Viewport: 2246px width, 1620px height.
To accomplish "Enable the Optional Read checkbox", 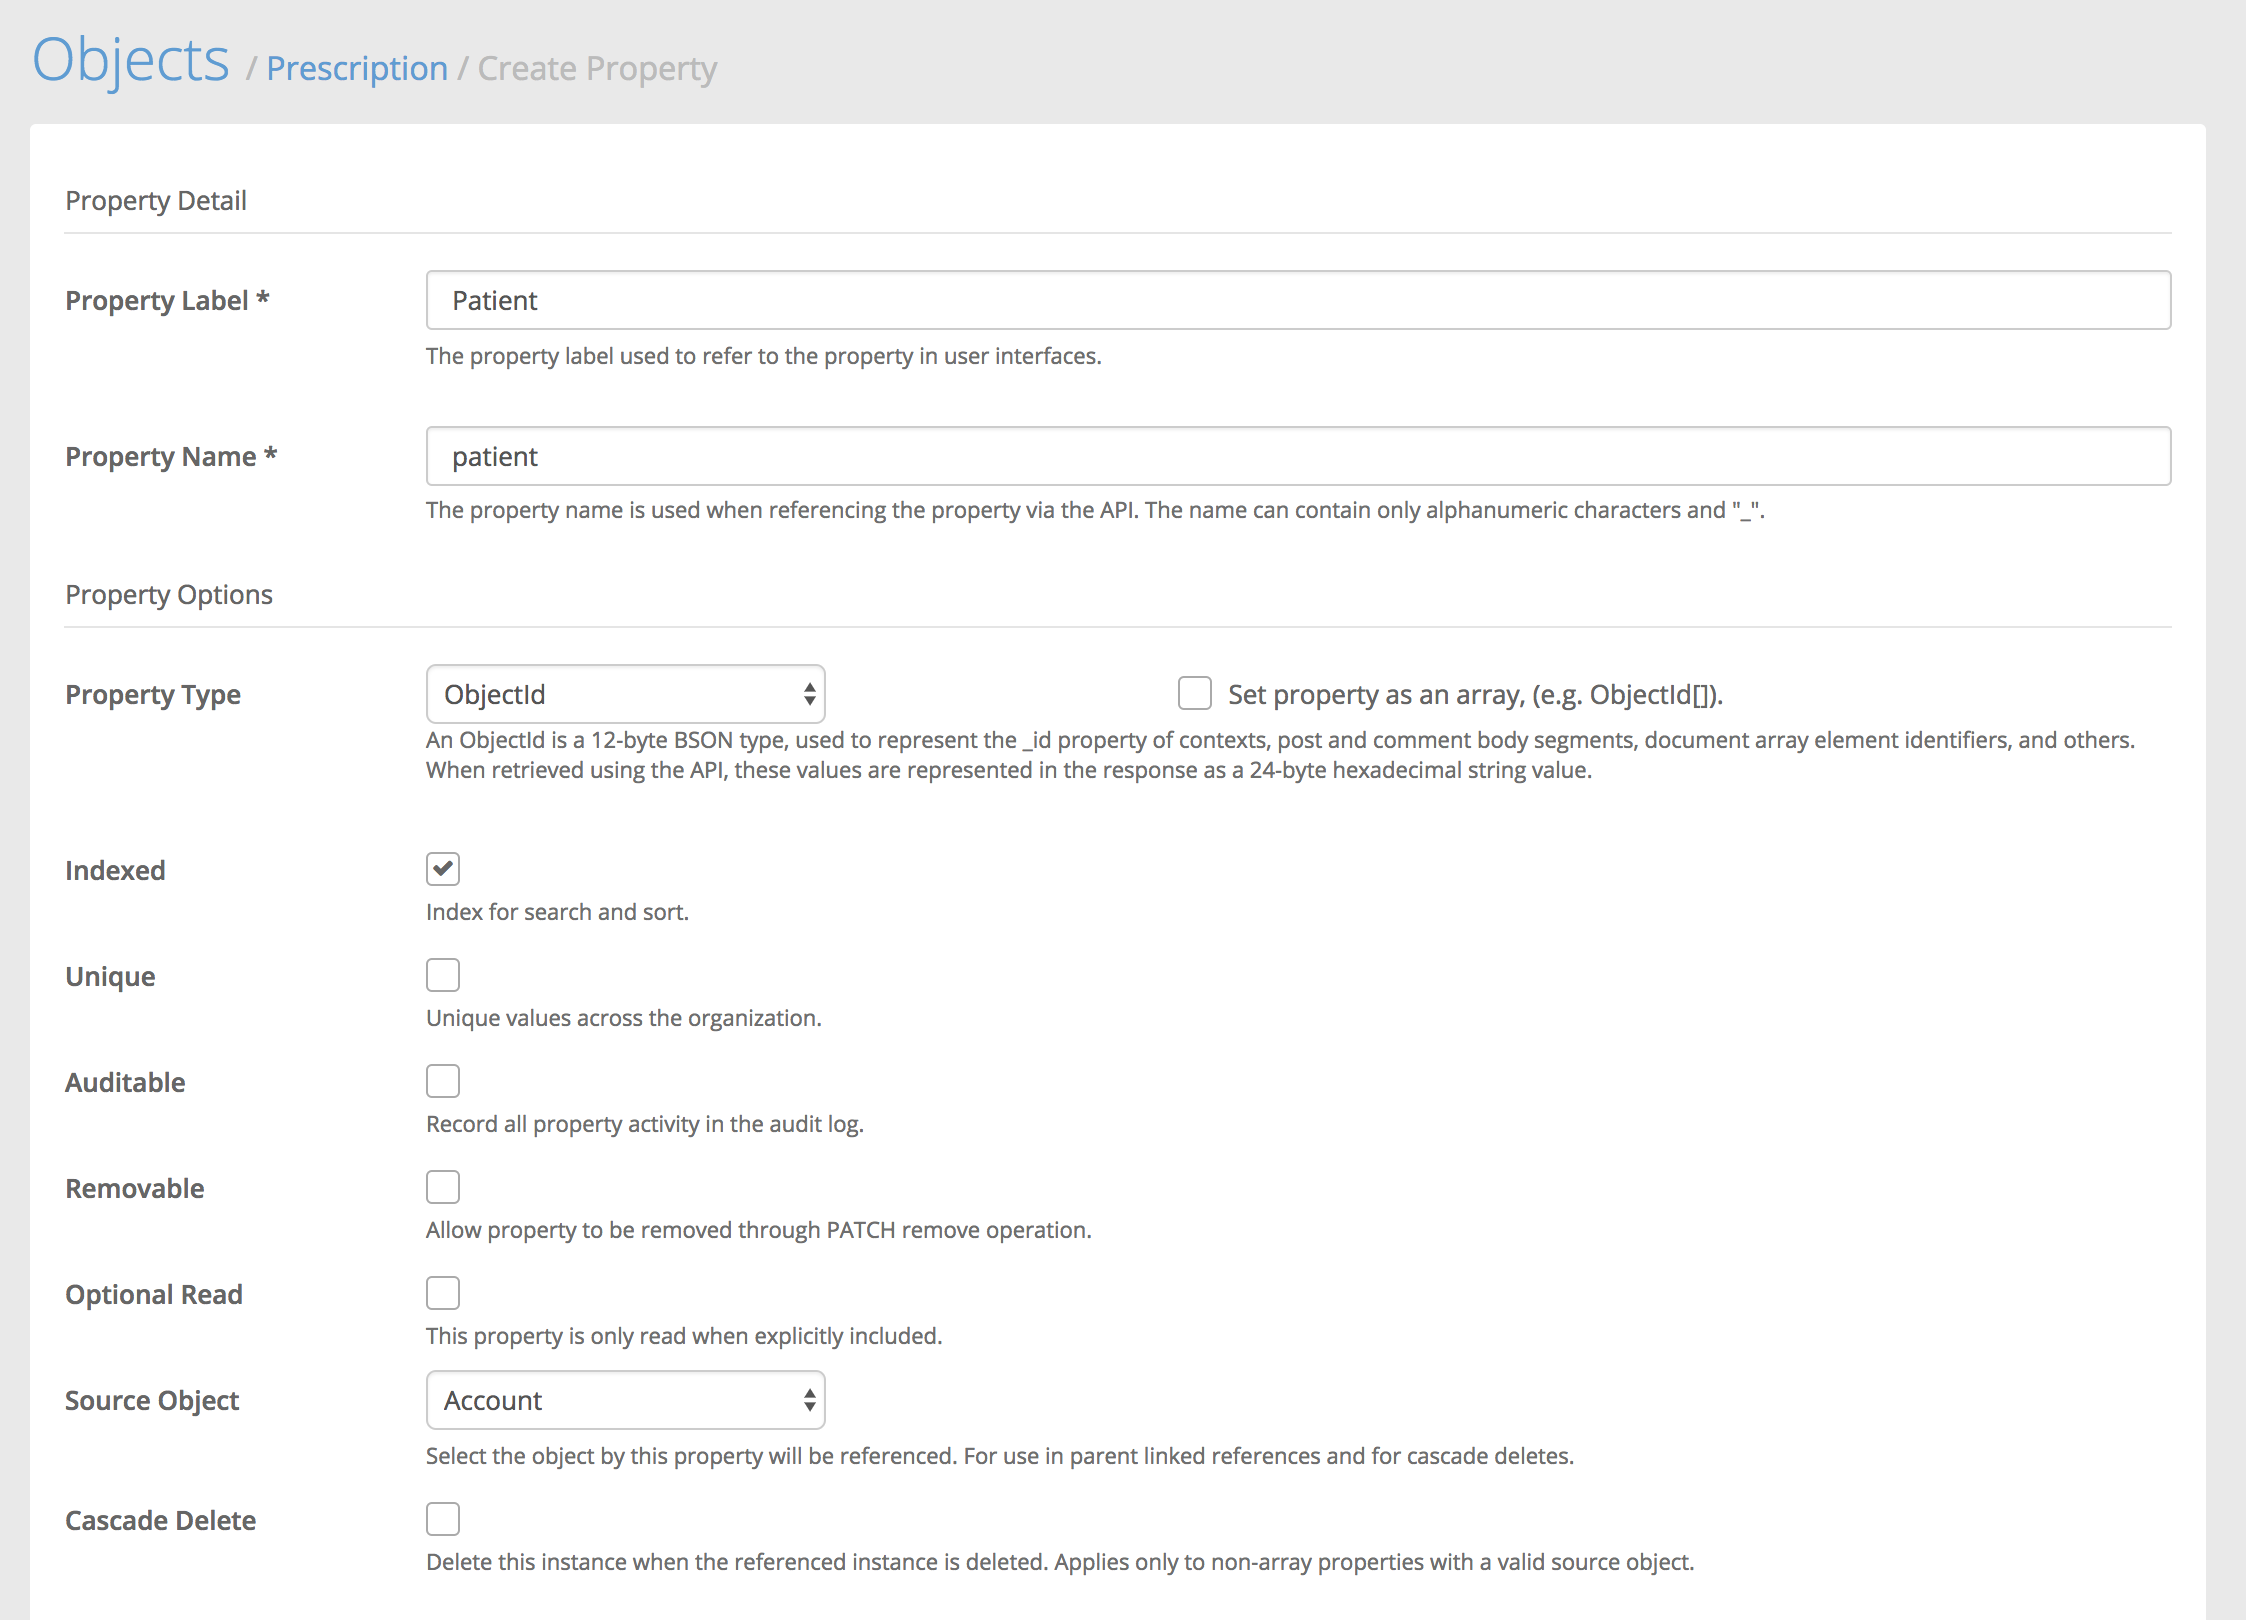I will 443,1293.
